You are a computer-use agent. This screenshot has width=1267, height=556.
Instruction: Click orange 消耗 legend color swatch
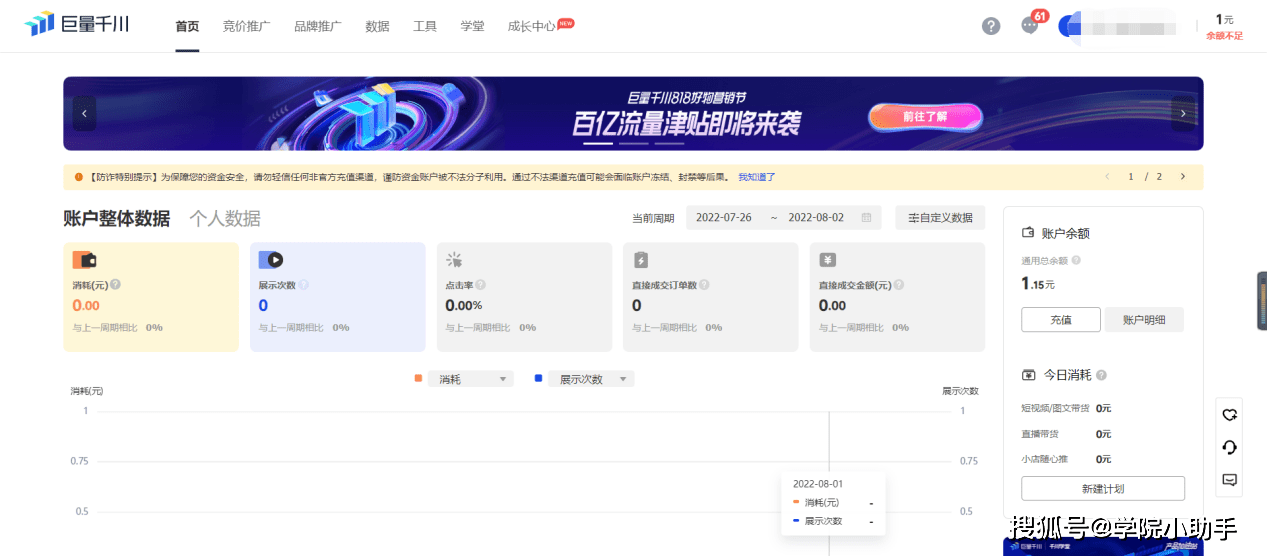418,378
